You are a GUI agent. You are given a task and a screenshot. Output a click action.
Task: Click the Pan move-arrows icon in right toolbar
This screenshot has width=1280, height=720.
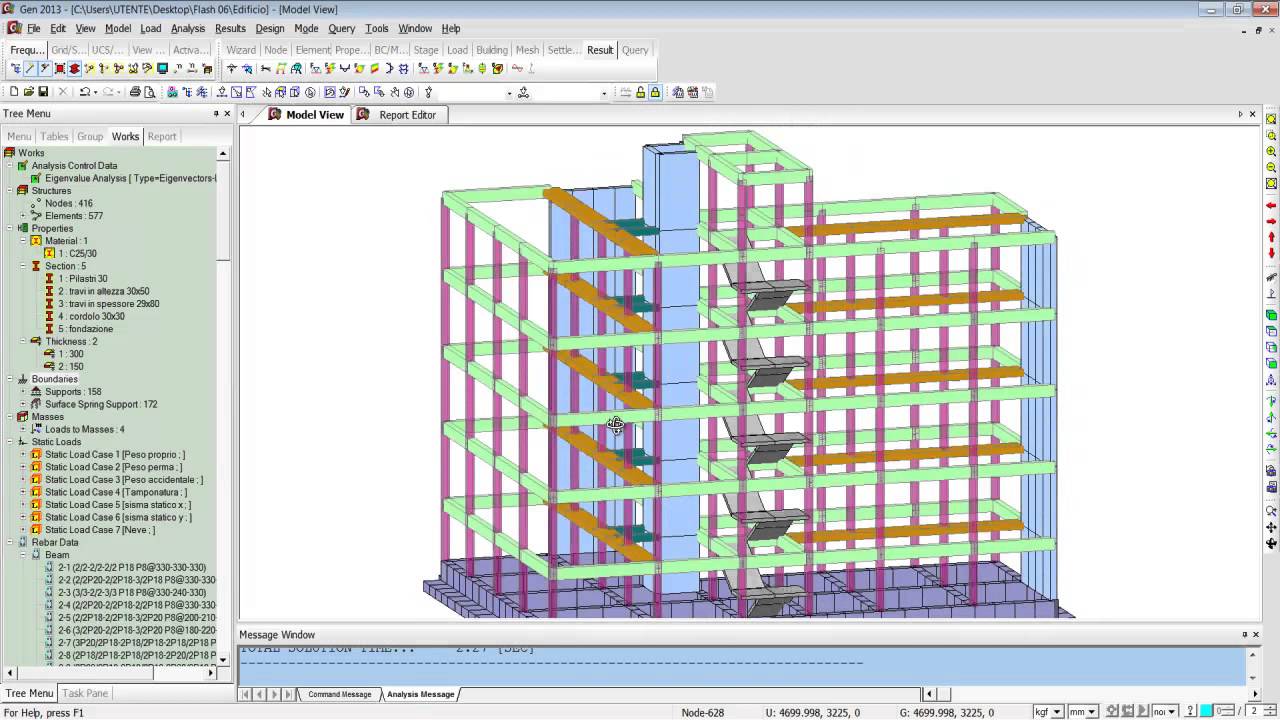click(1271, 527)
